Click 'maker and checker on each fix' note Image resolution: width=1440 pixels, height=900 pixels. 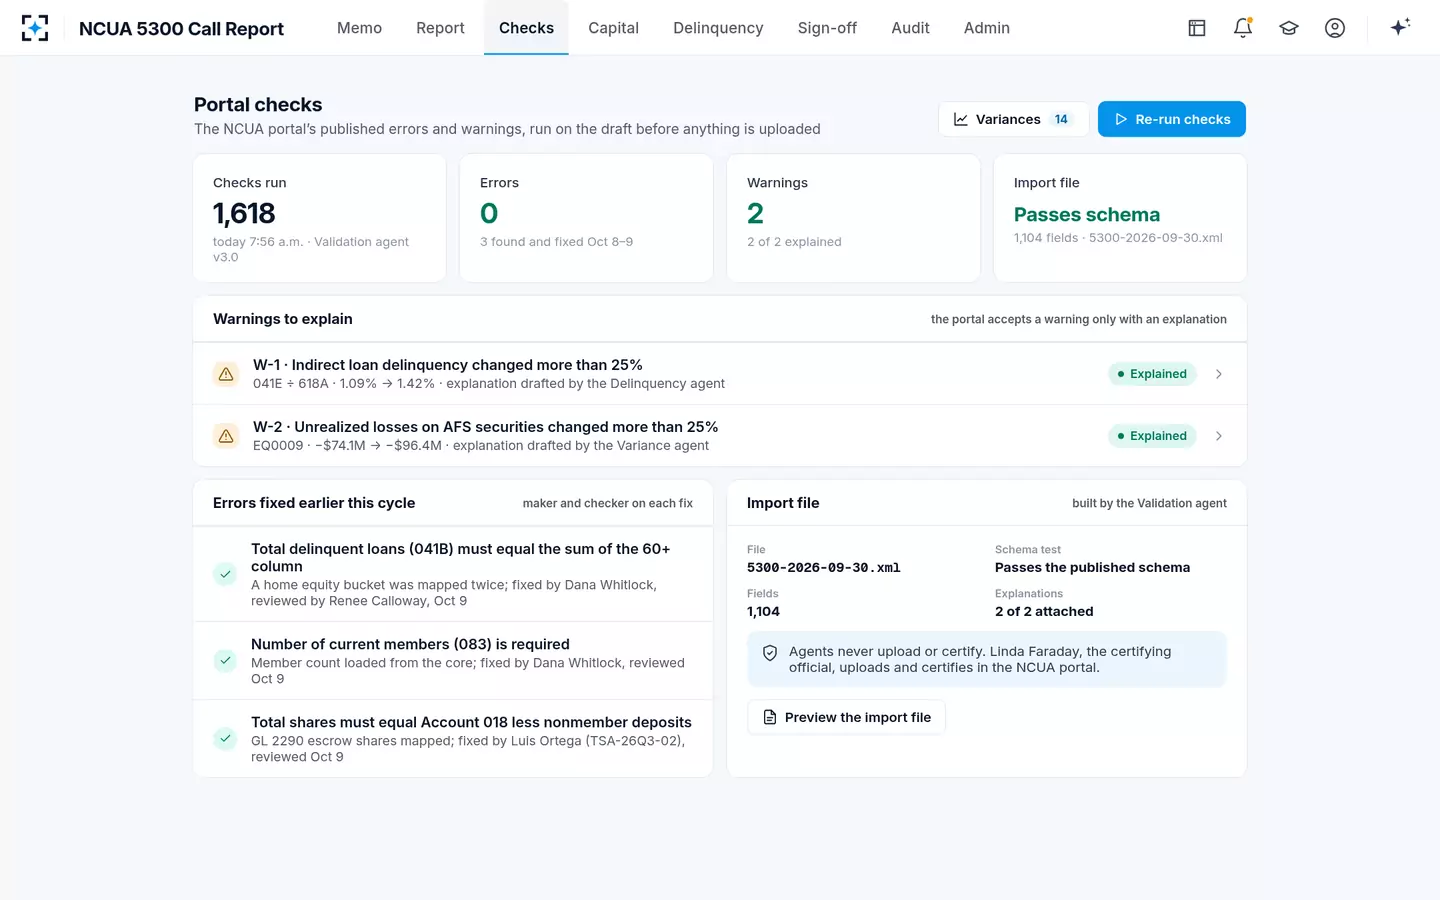click(x=608, y=503)
